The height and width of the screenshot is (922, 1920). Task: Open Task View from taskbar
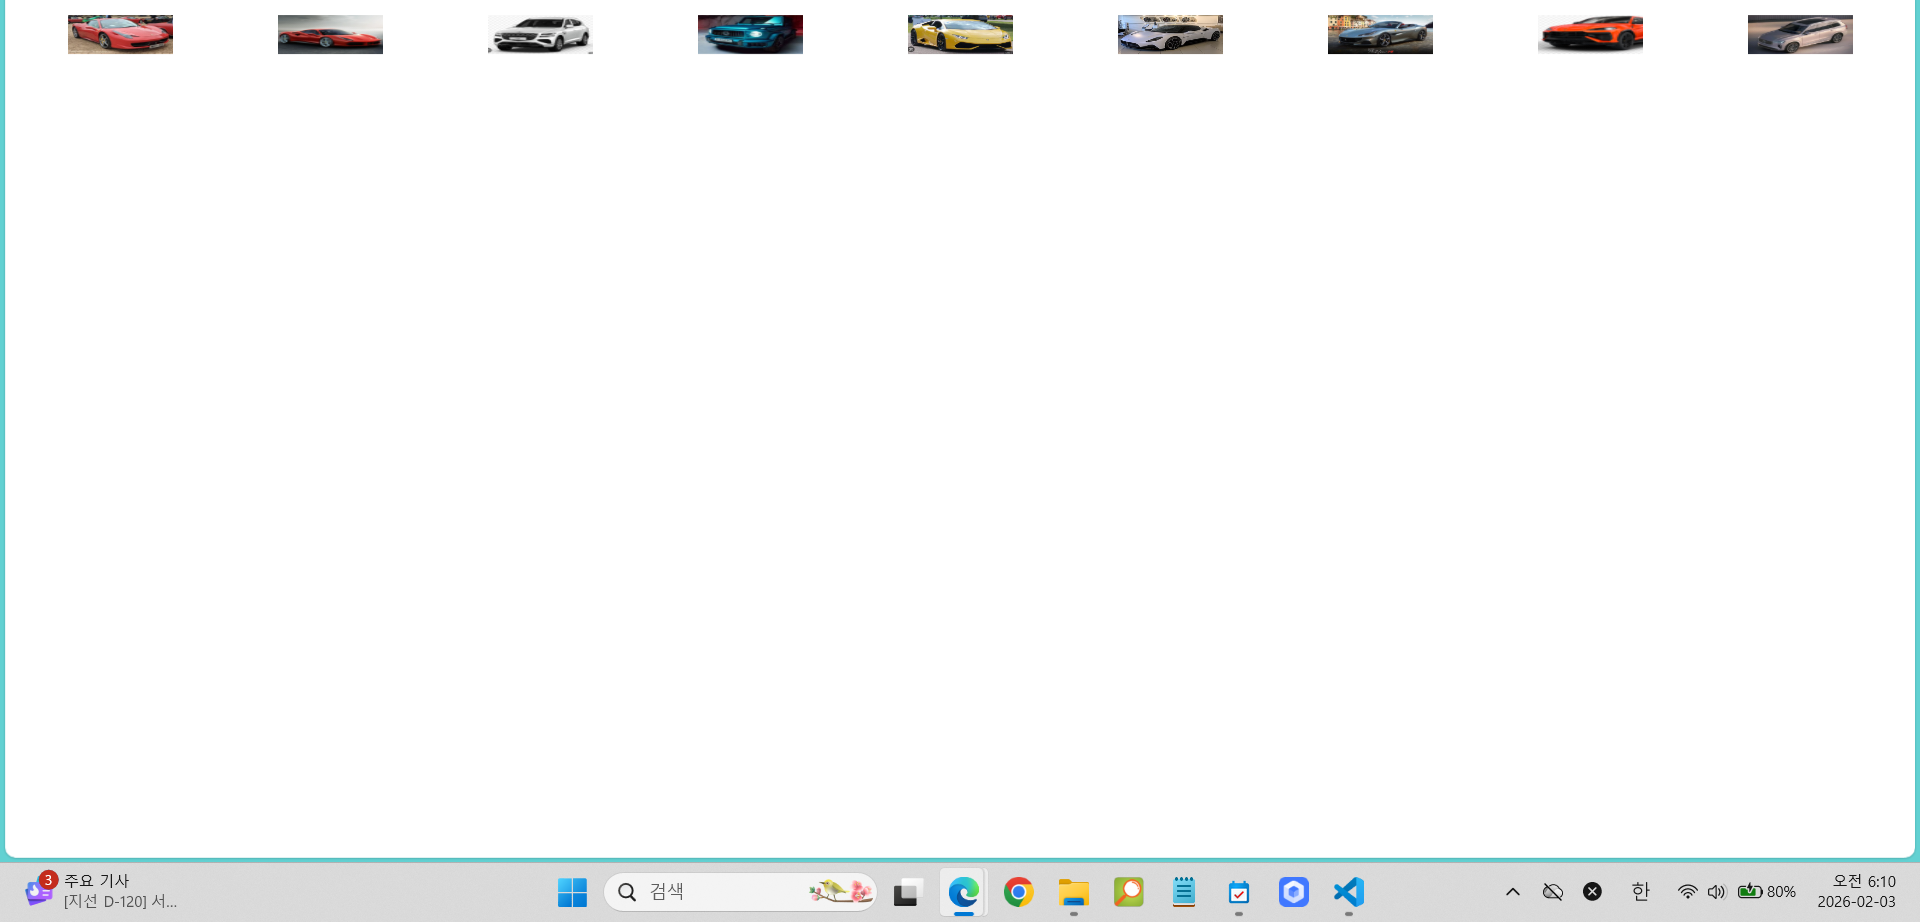908,892
